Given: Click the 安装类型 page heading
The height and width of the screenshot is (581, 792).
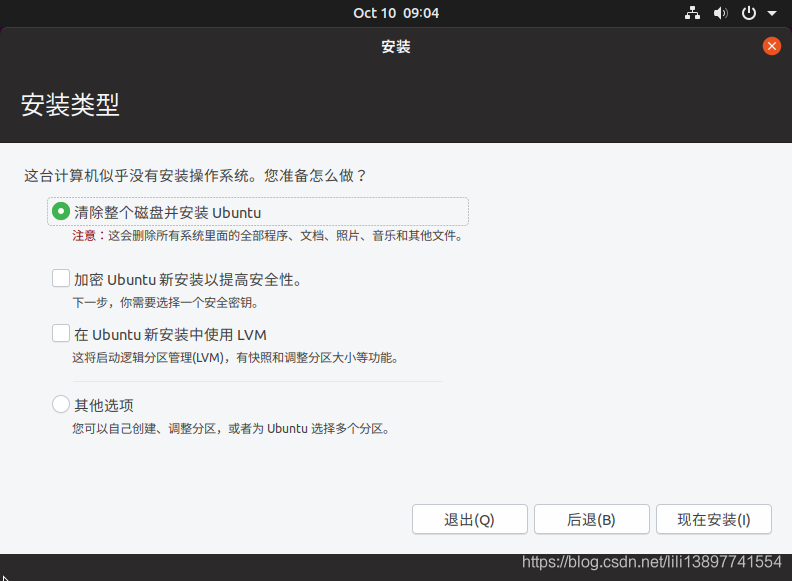Looking at the screenshot, I should 70,105.
